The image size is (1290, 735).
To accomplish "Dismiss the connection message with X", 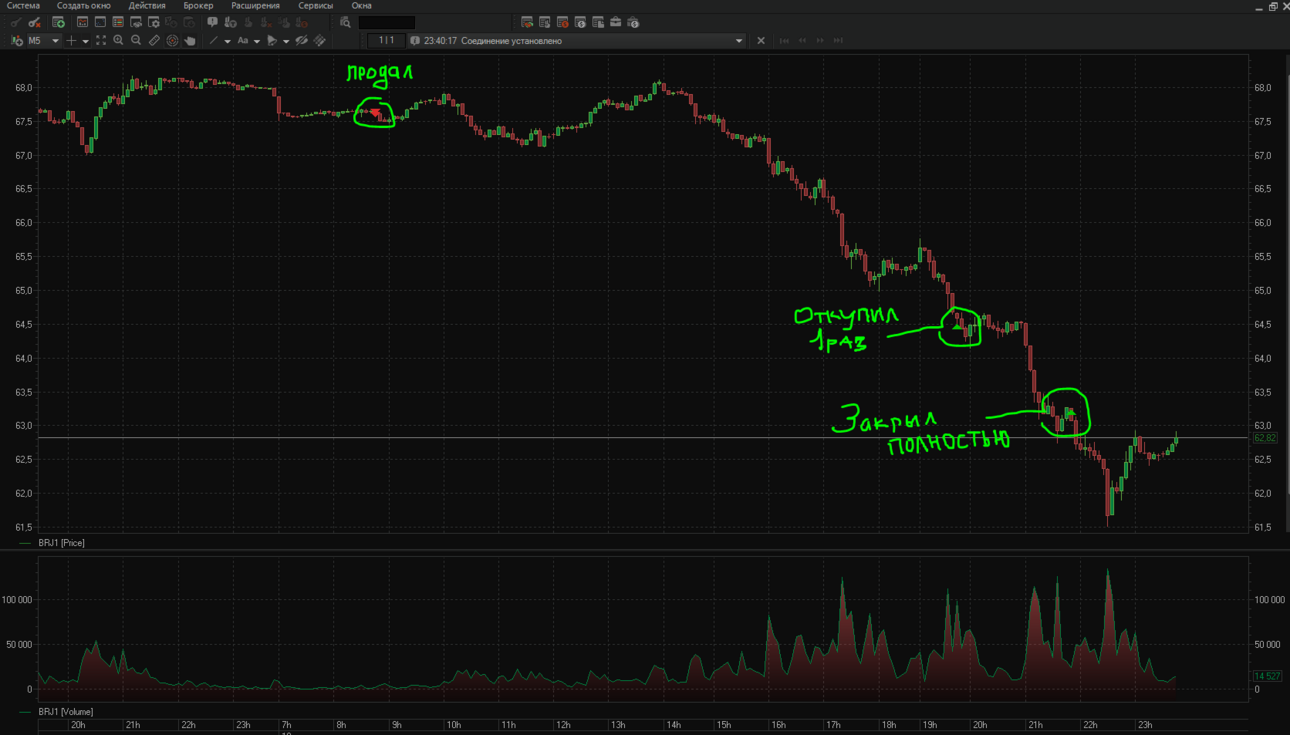I will pyautogui.click(x=761, y=41).
